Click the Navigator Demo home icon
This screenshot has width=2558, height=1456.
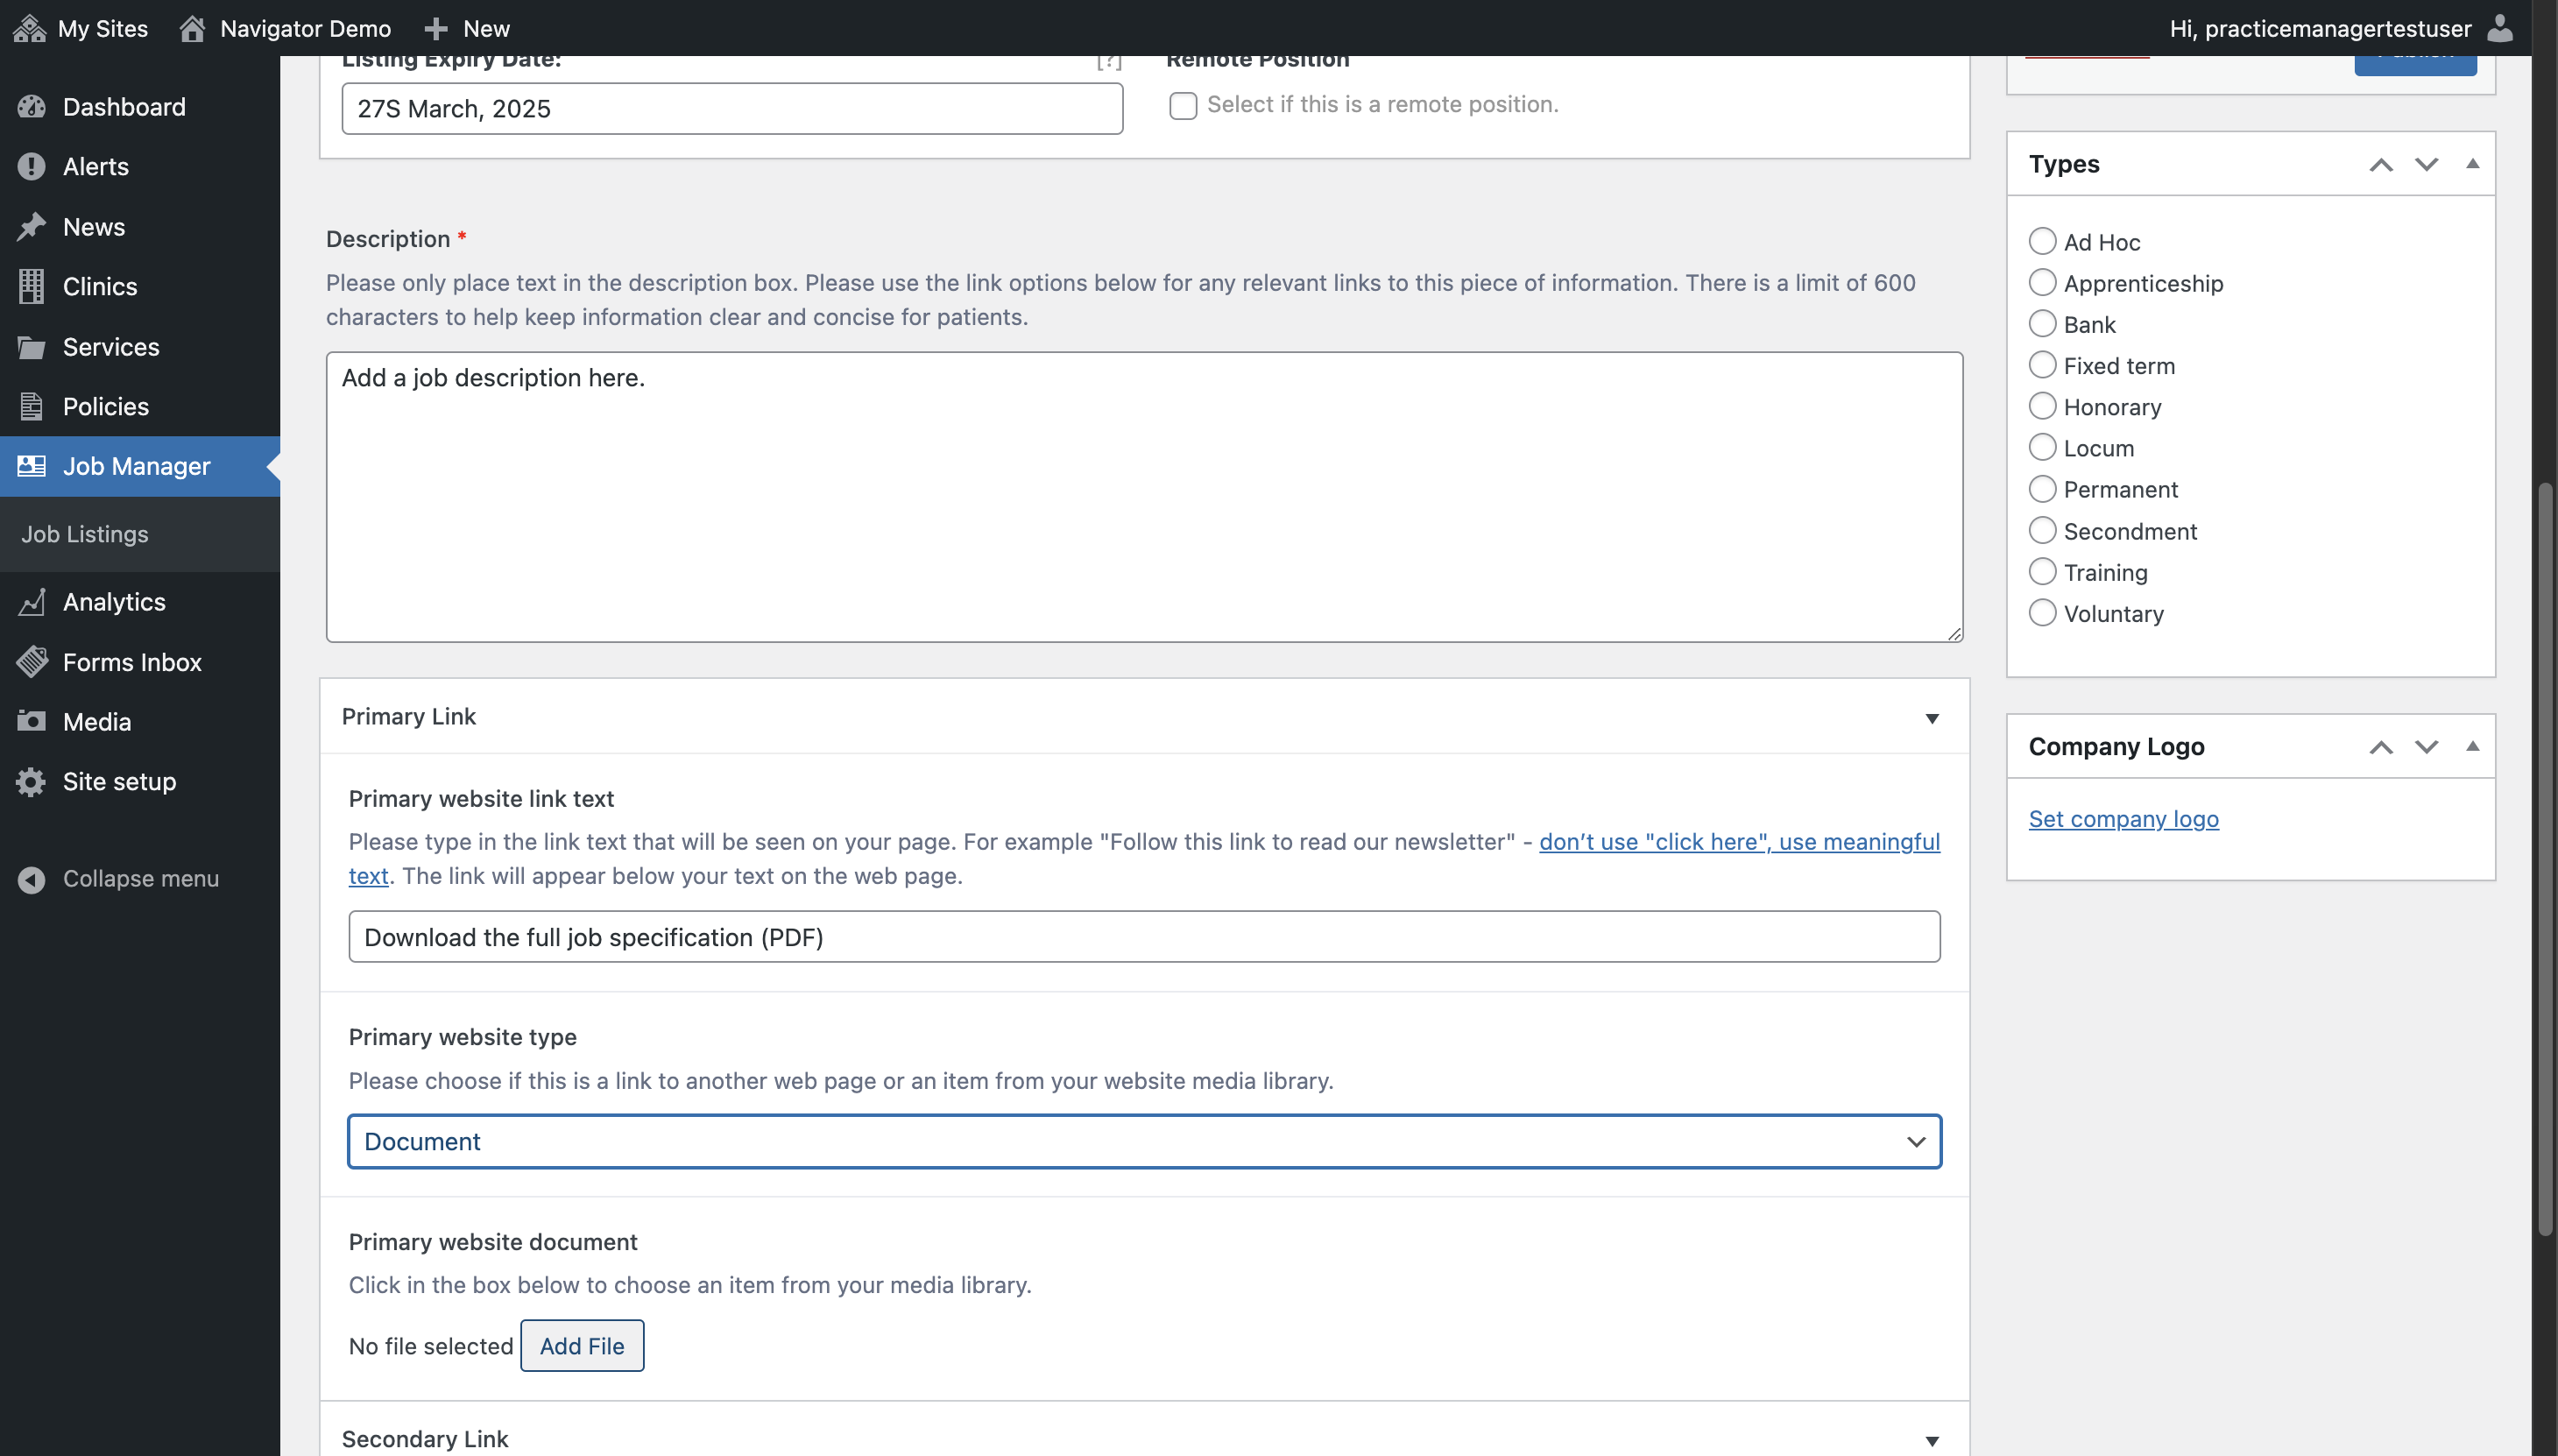193,28
